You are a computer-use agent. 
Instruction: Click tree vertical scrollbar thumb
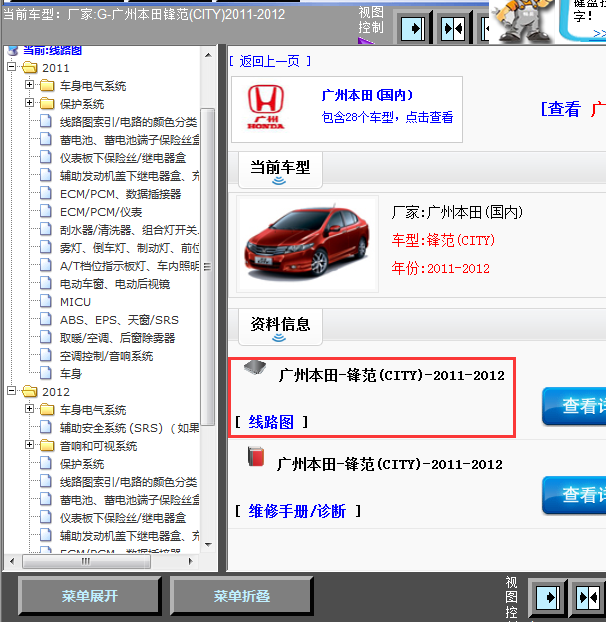[x=208, y=267]
